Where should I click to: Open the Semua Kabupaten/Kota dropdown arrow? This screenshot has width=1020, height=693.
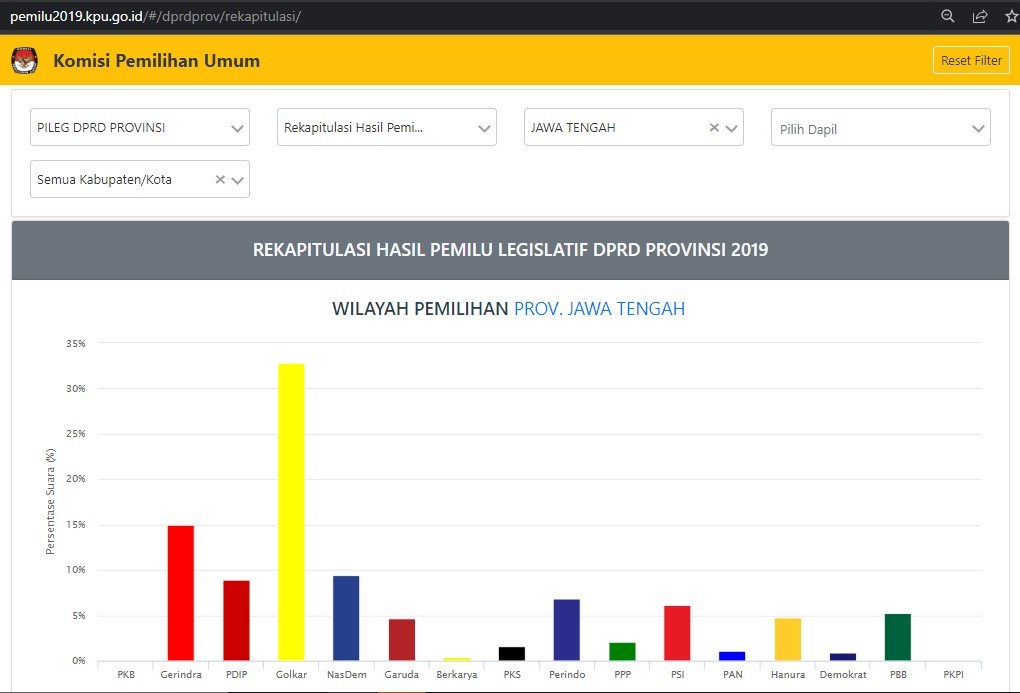tap(238, 180)
